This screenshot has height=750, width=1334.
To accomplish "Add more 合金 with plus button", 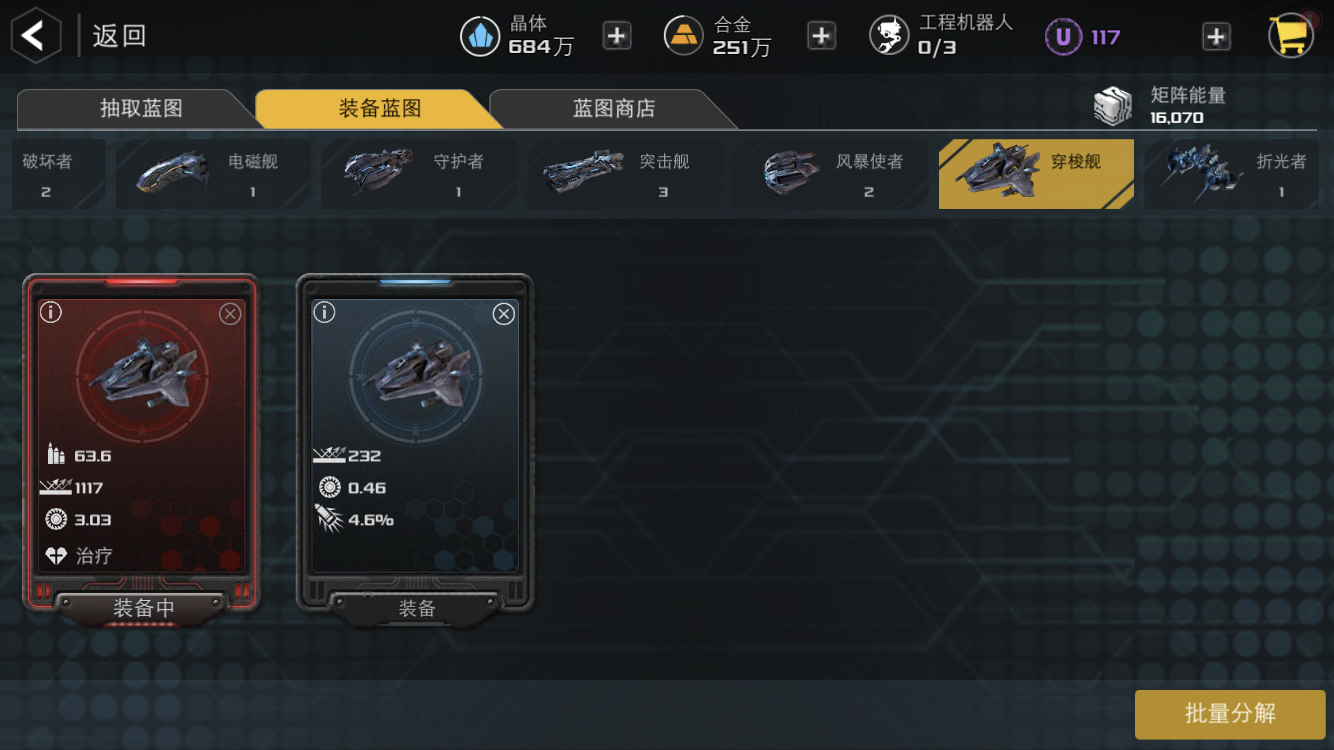I will coord(821,36).
